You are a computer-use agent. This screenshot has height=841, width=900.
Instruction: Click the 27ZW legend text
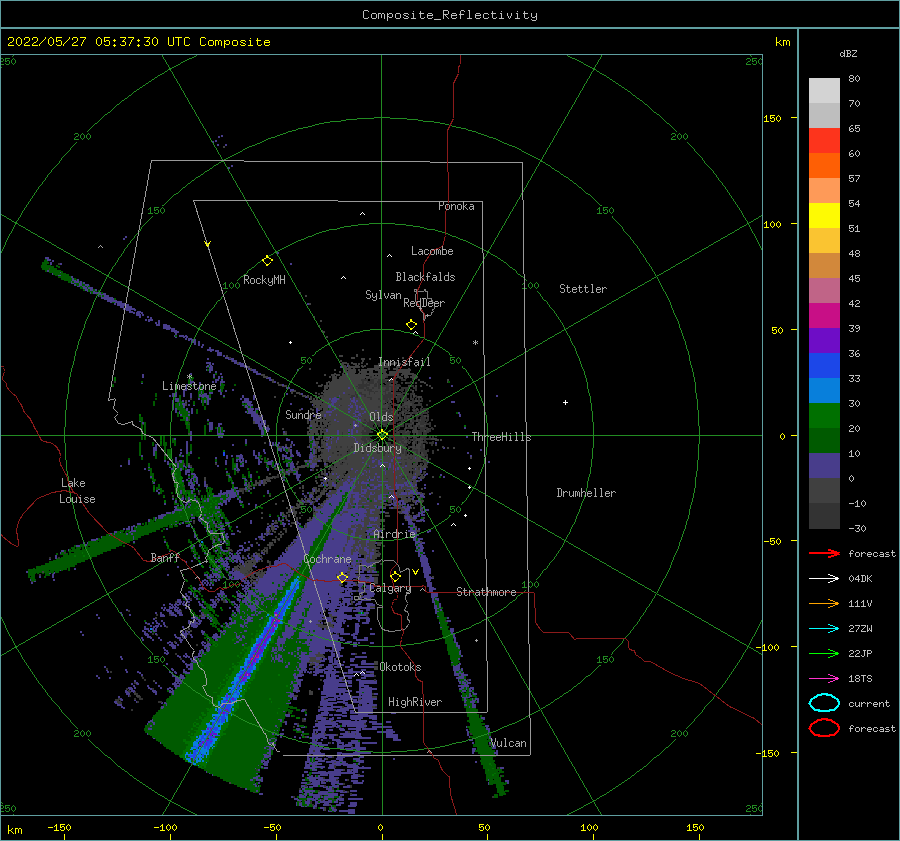point(860,629)
